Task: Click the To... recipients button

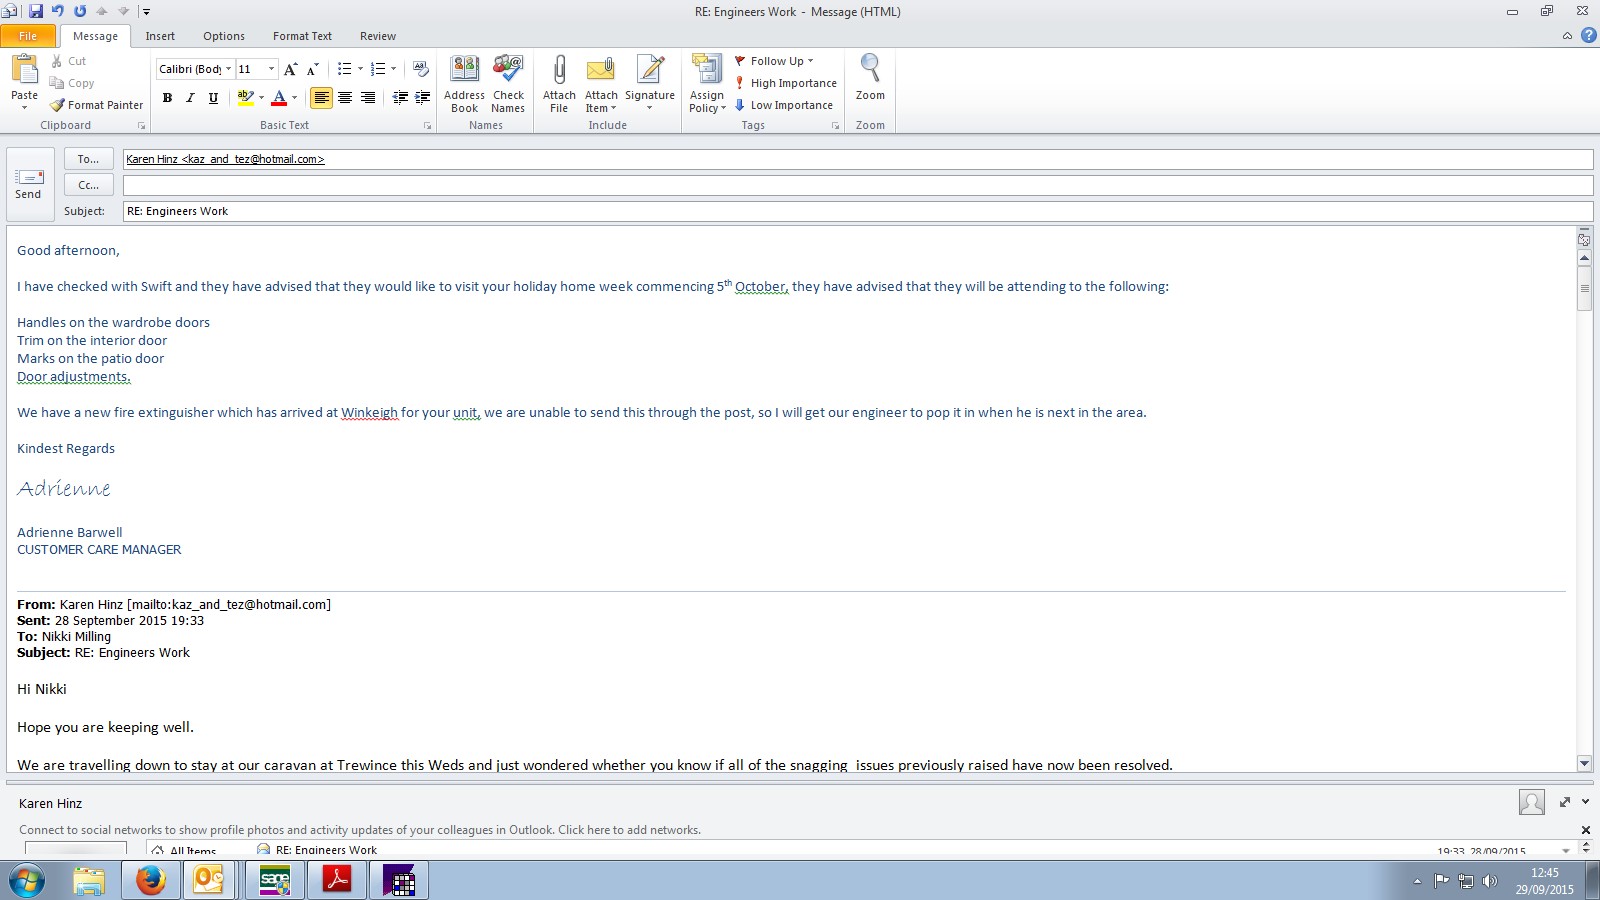Action: (x=88, y=159)
